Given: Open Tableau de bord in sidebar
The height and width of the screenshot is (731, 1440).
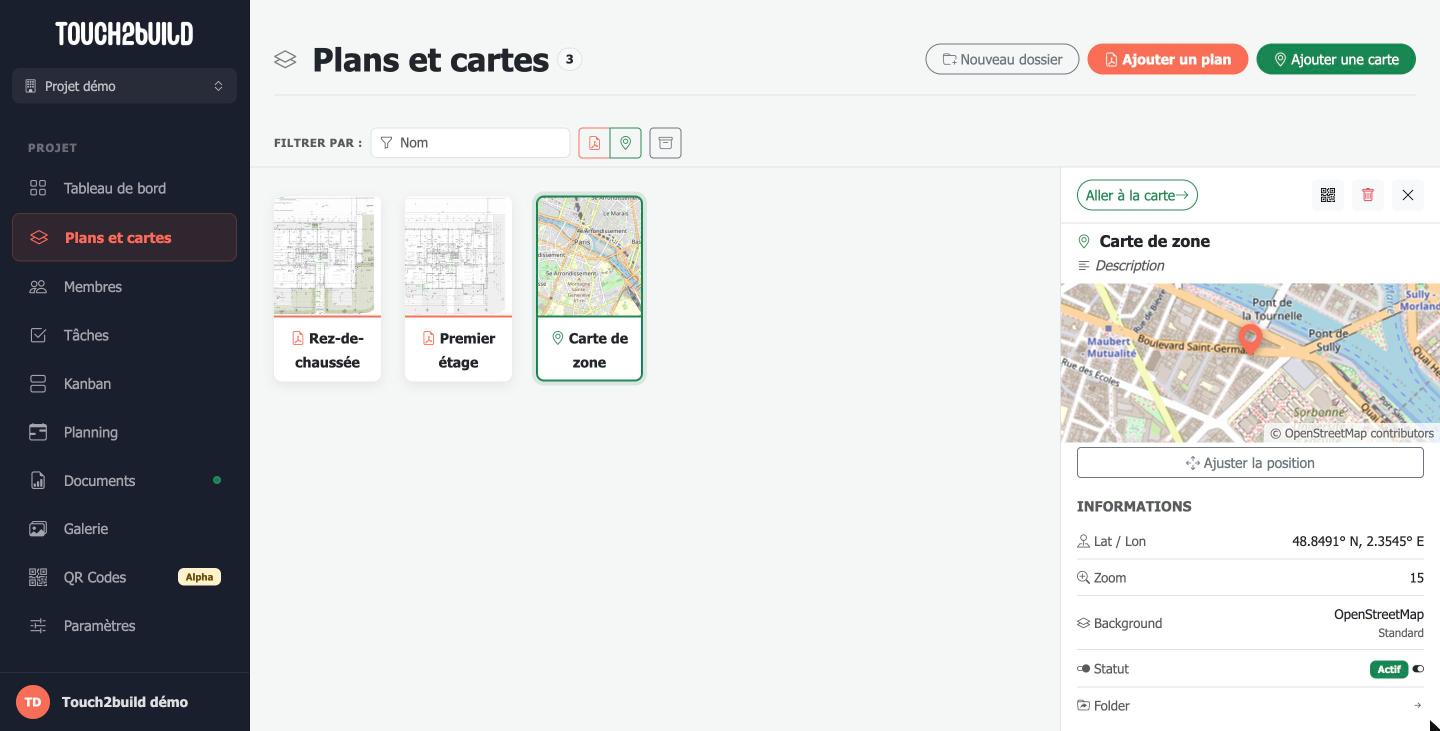Looking at the screenshot, I should coord(125,188).
